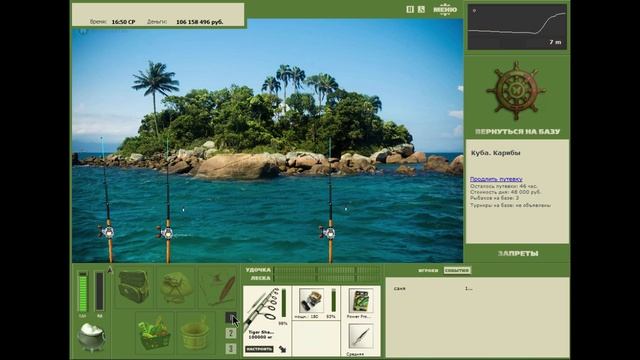Open the Меню button at top

coord(445,9)
